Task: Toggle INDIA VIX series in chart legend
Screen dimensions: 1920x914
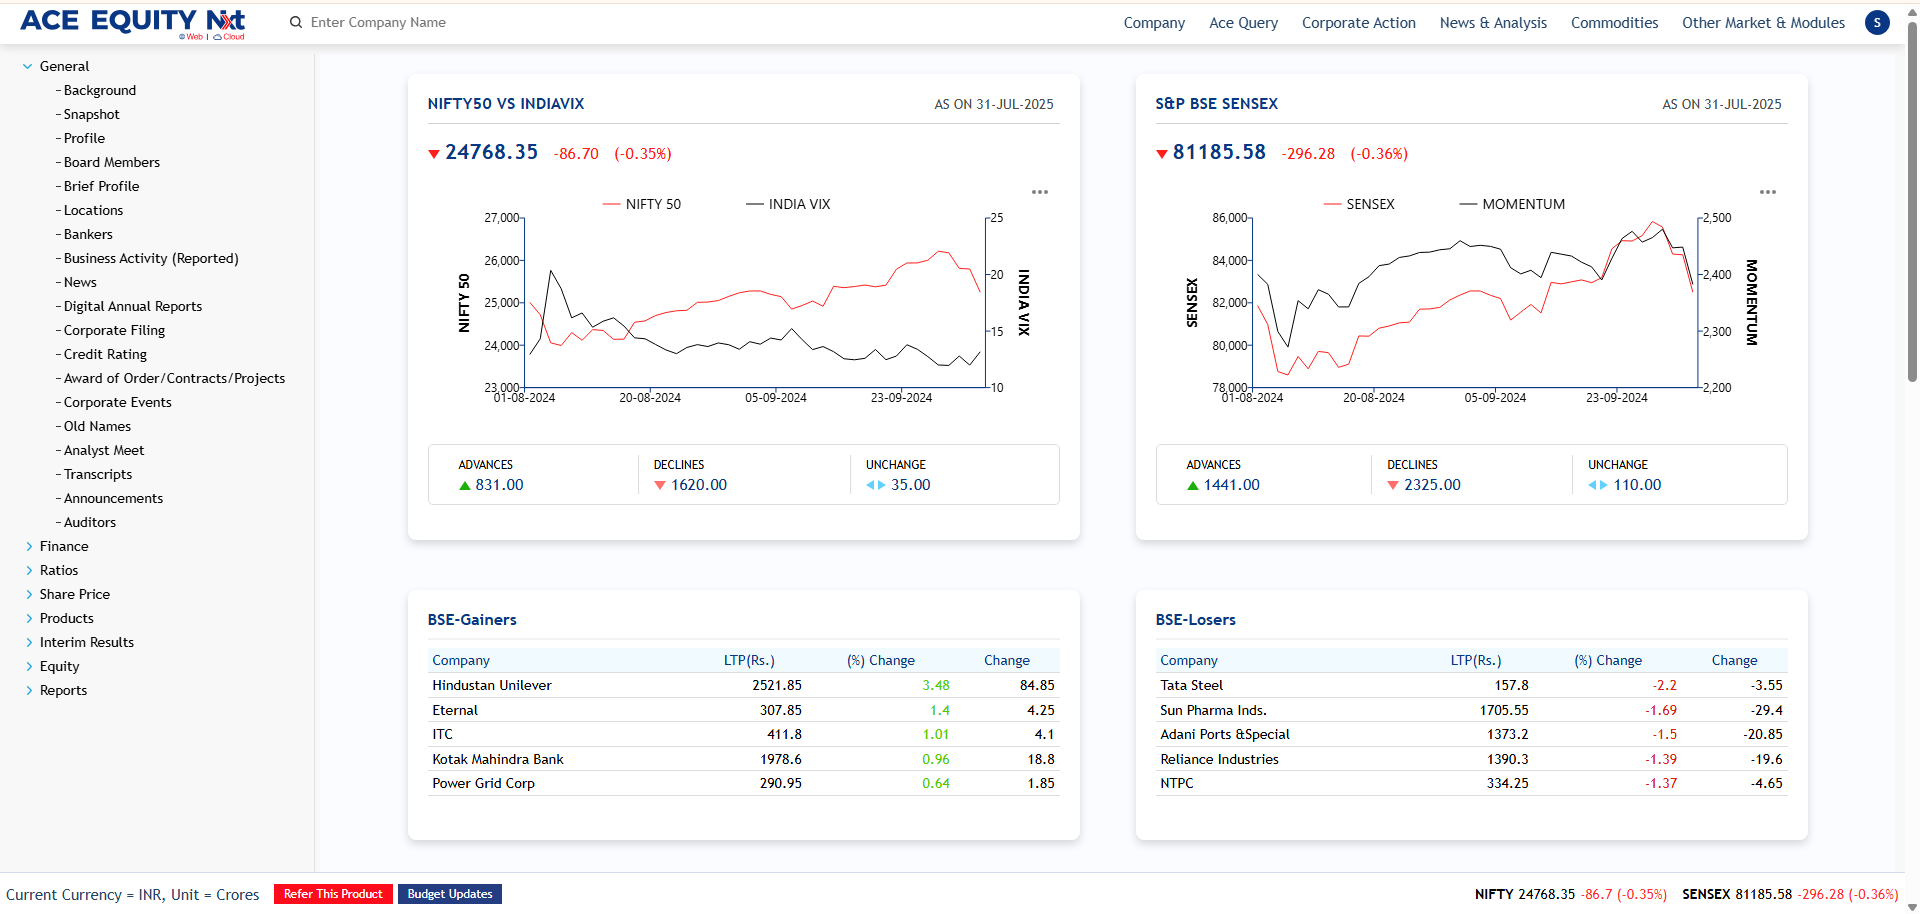Action: (788, 204)
